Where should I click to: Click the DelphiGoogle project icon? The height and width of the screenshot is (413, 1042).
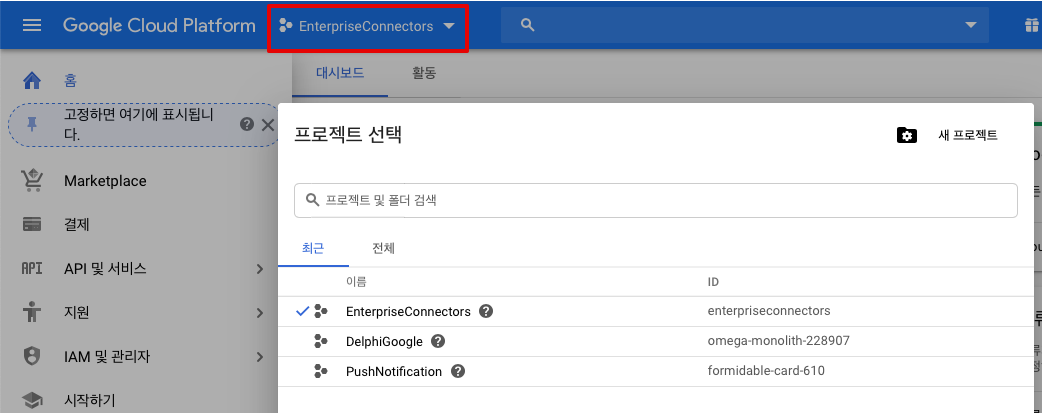coord(321,342)
